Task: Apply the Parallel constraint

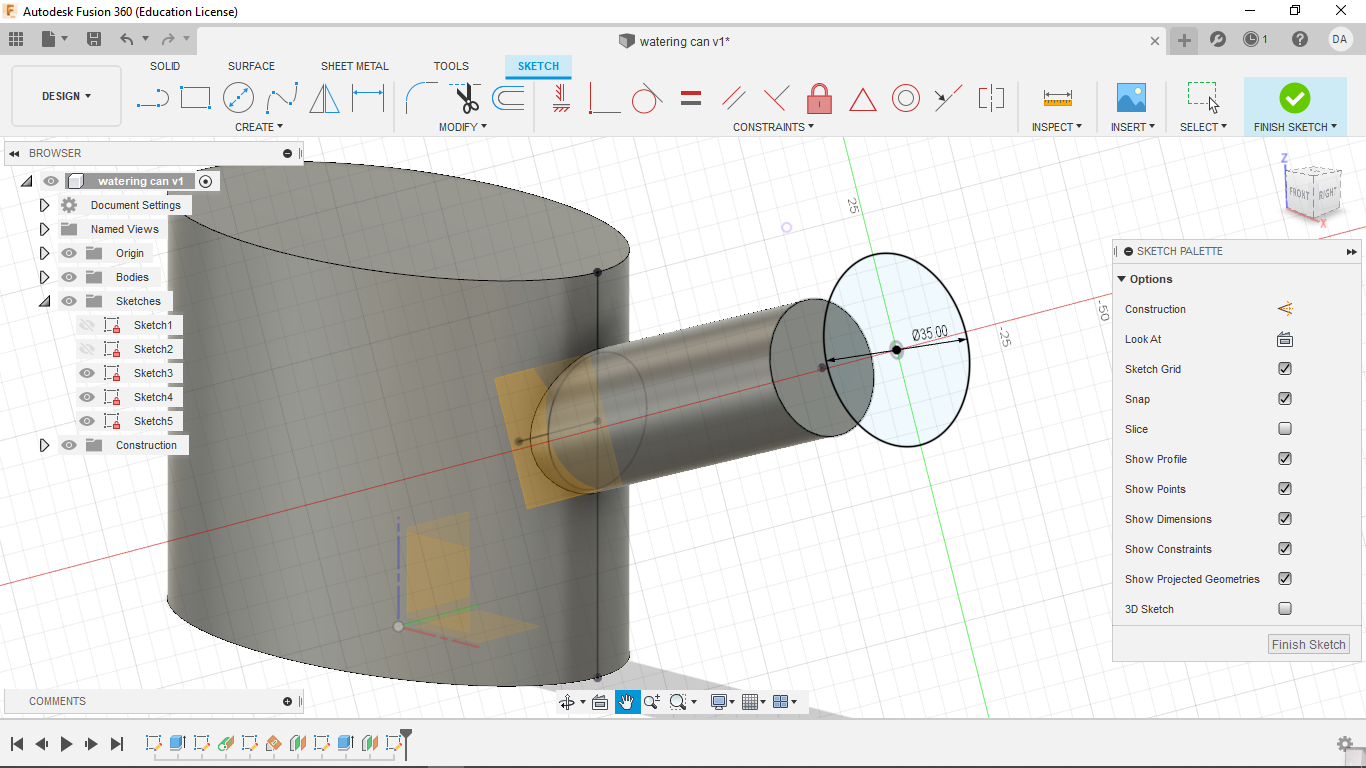Action: [734, 98]
